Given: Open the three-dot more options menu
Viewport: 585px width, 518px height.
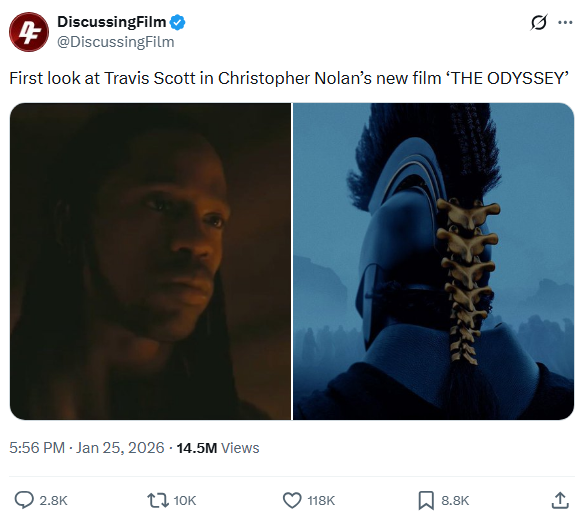Looking at the screenshot, I should pos(565,22).
